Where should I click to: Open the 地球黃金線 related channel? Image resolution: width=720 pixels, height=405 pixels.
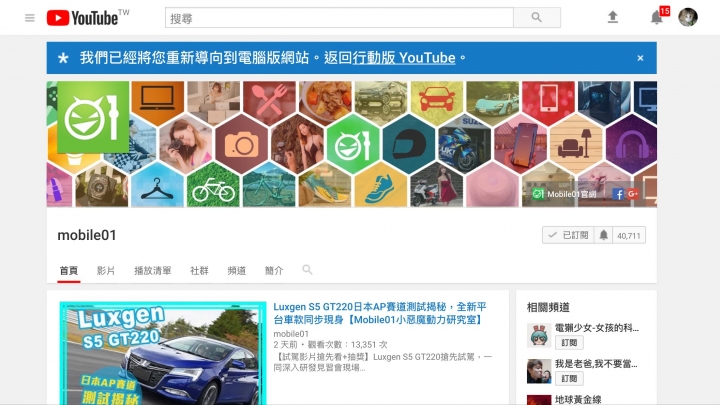(x=578, y=399)
